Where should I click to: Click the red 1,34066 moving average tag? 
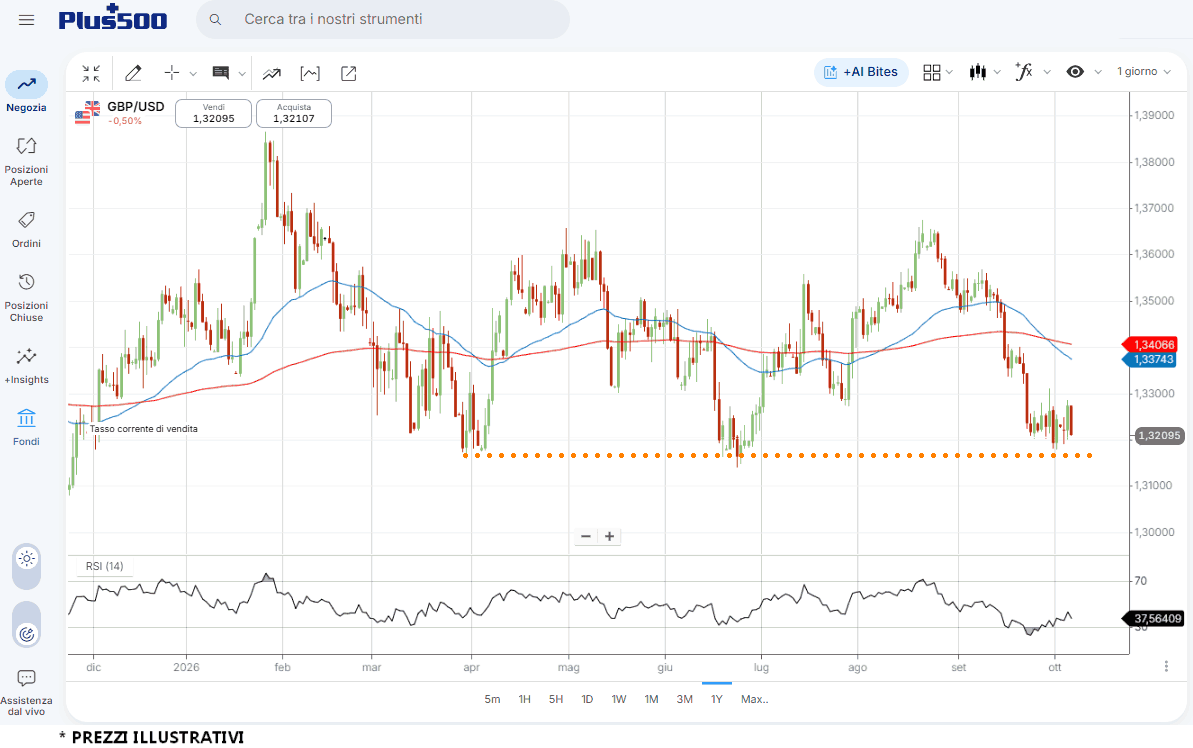click(1152, 345)
